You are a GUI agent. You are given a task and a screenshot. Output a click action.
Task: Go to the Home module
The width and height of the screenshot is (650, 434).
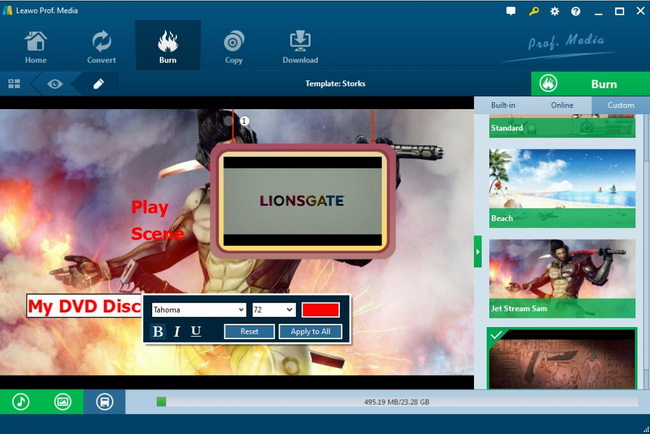[x=36, y=46]
